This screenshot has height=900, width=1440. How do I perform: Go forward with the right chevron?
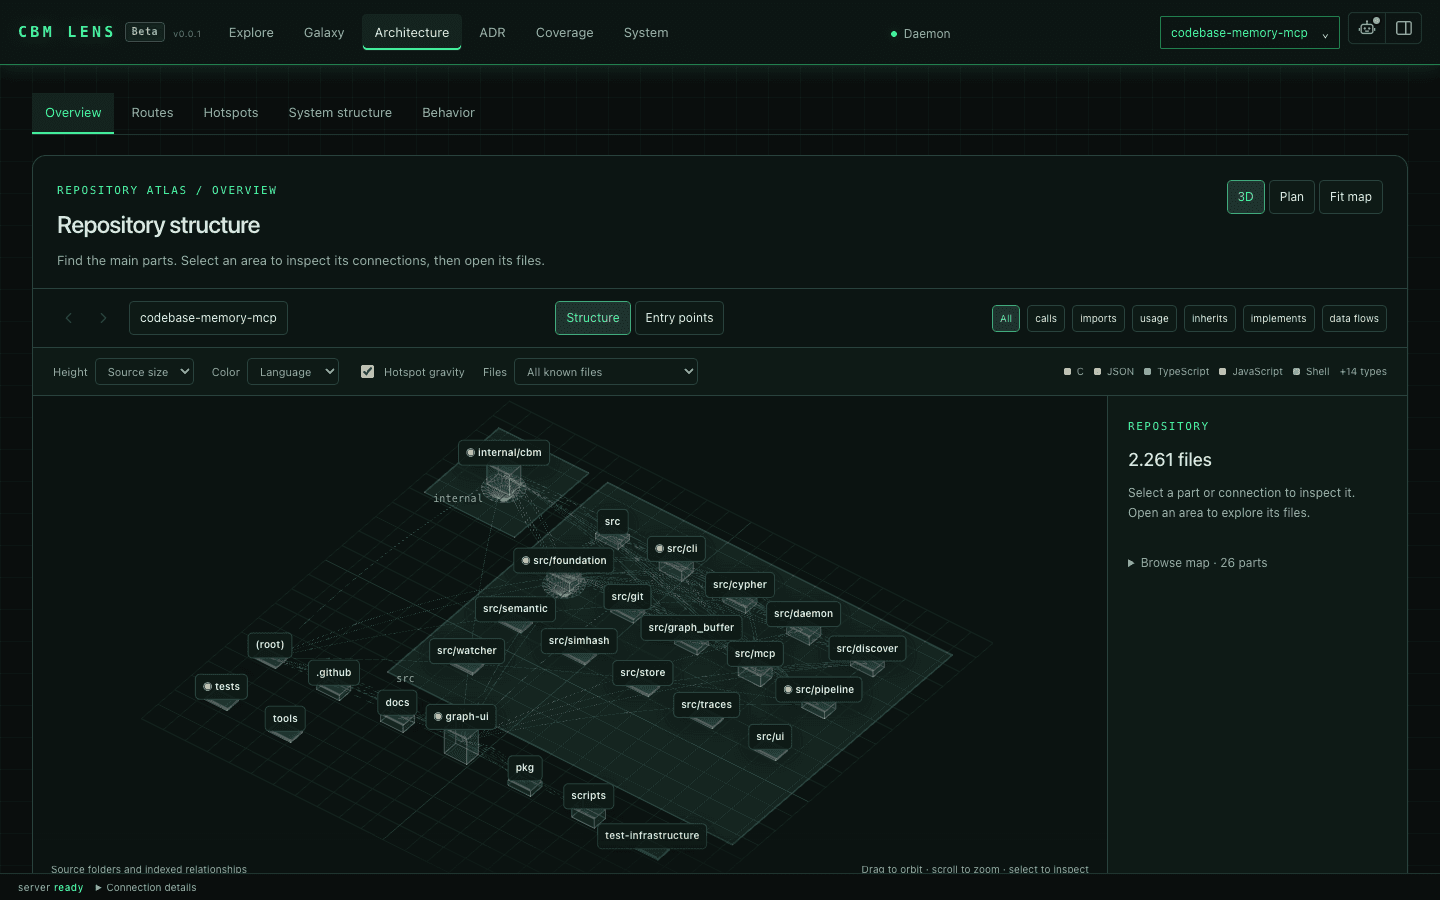103,318
